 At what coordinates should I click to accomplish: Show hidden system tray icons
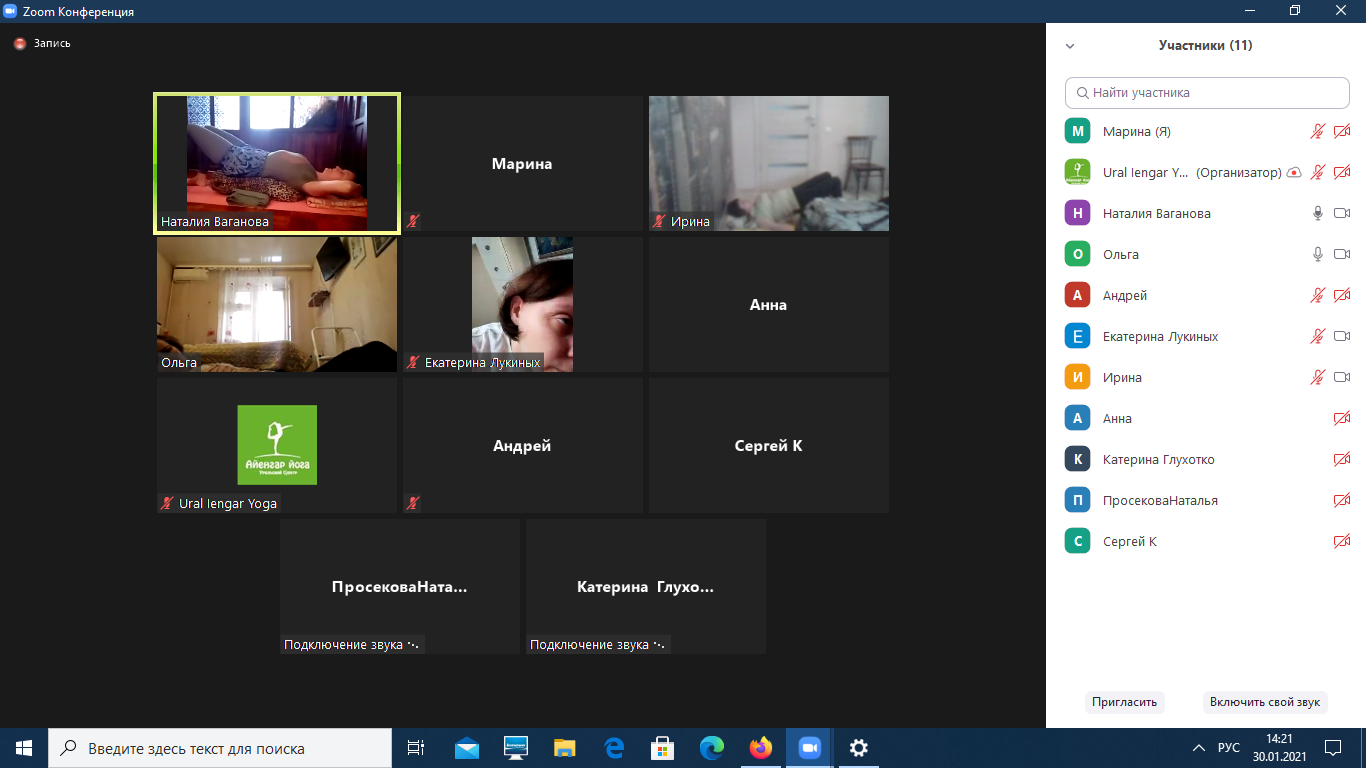pos(1199,748)
